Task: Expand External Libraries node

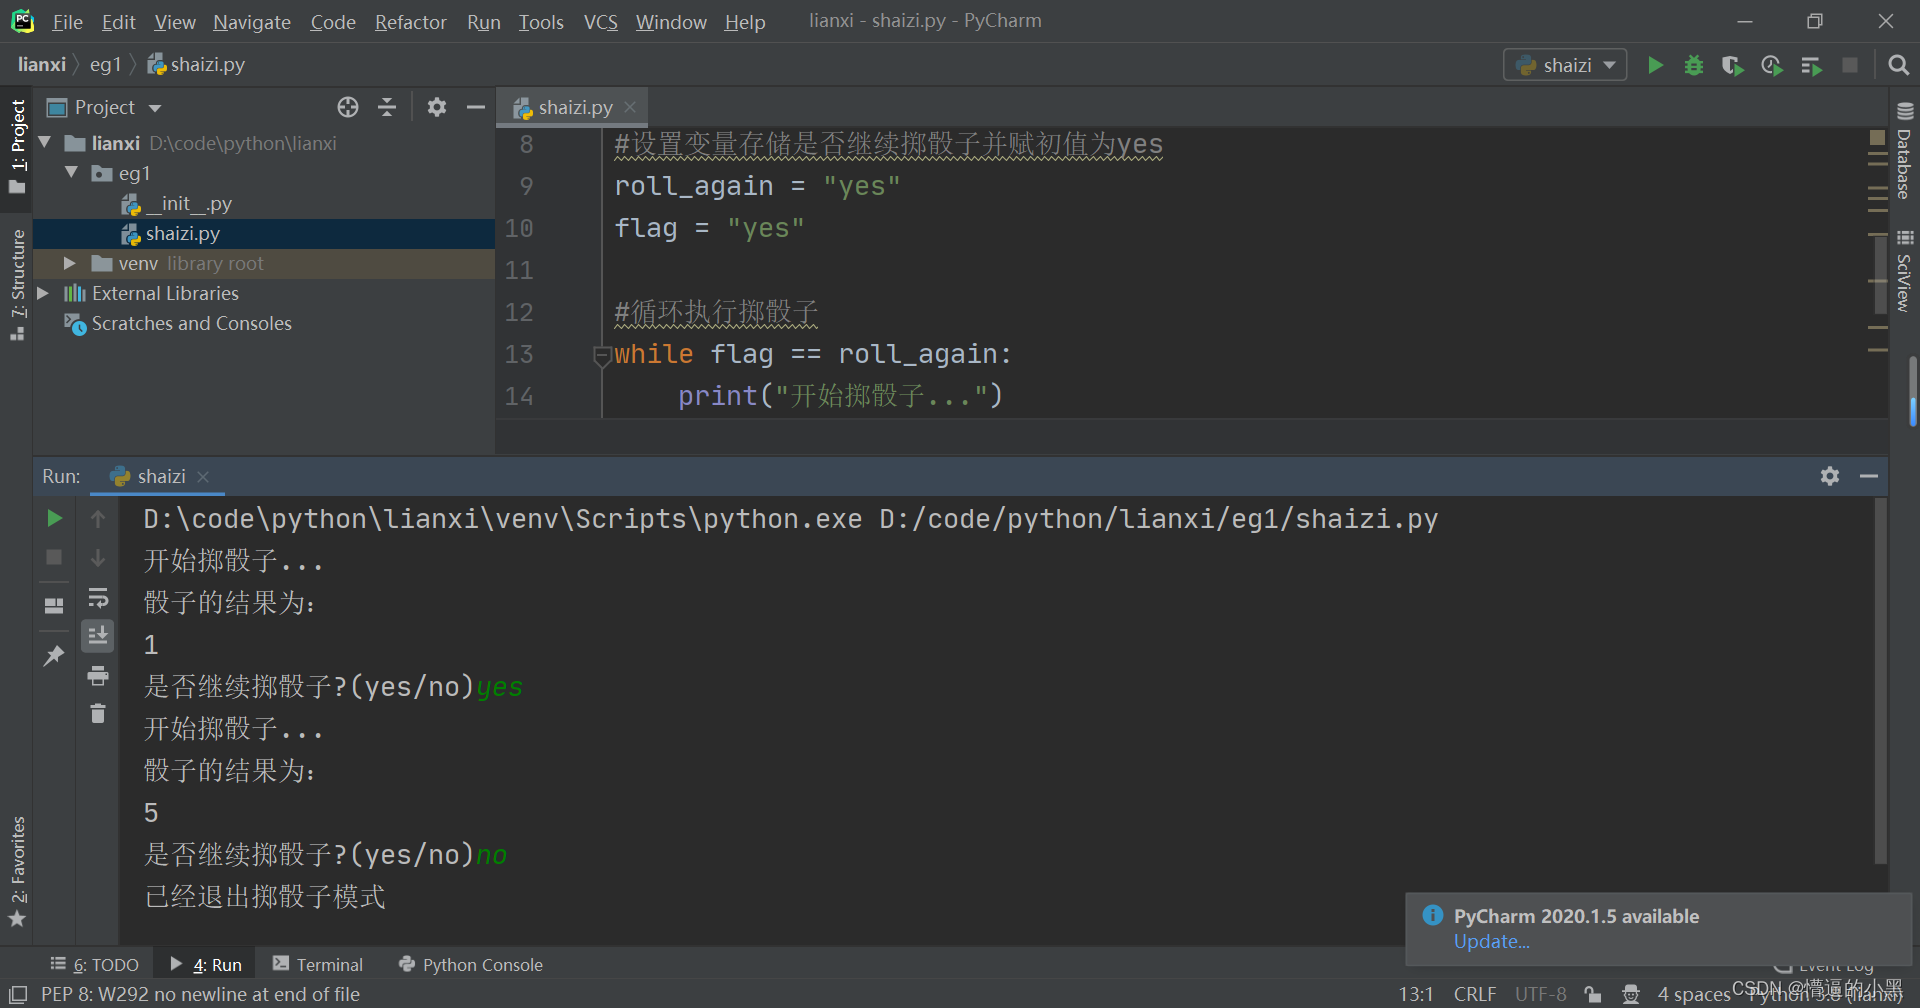Action: (x=43, y=293)
